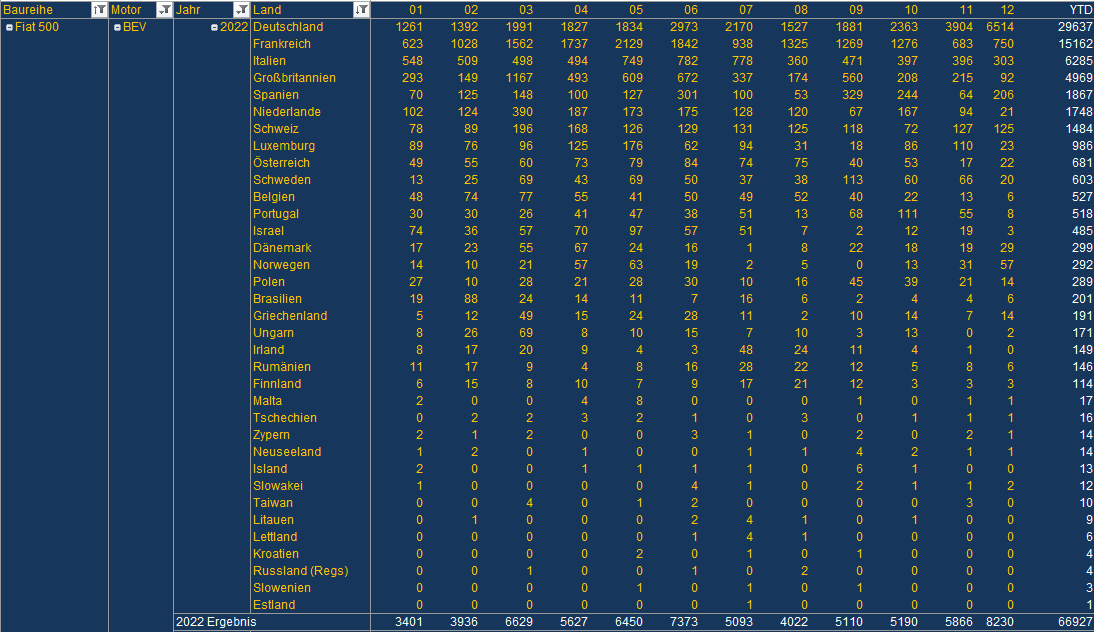Select the Russland (Regs) row label

pyautogui.click(x=300, y=571)
